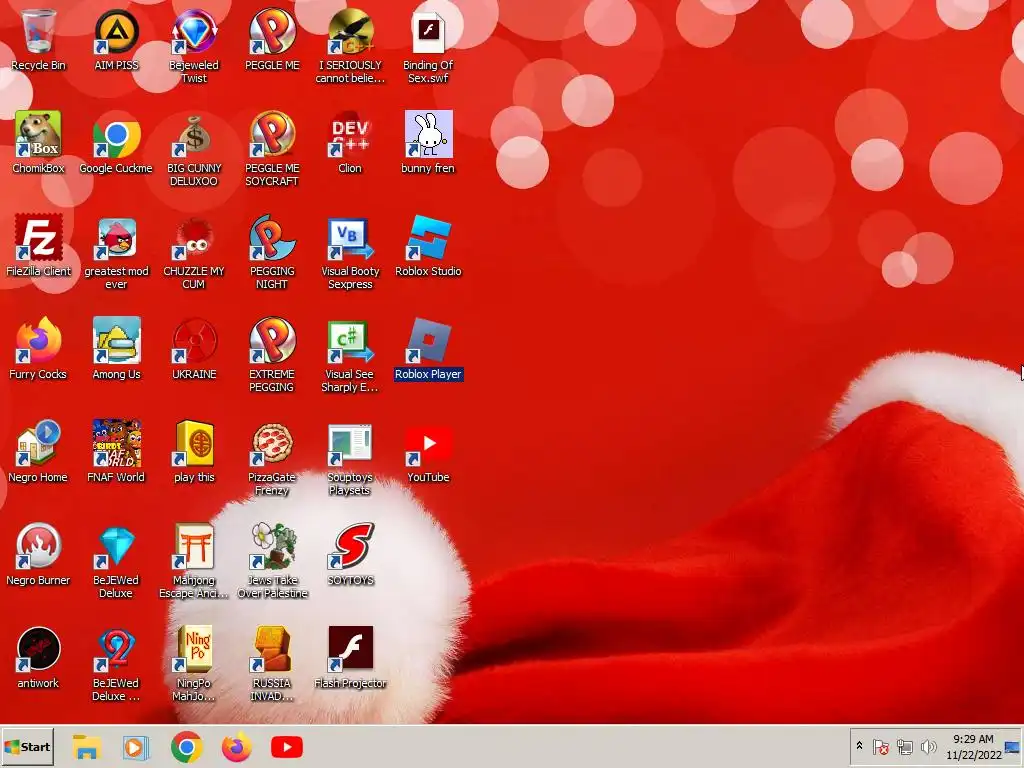Open the Recycle Bin icon

point(39,40)
